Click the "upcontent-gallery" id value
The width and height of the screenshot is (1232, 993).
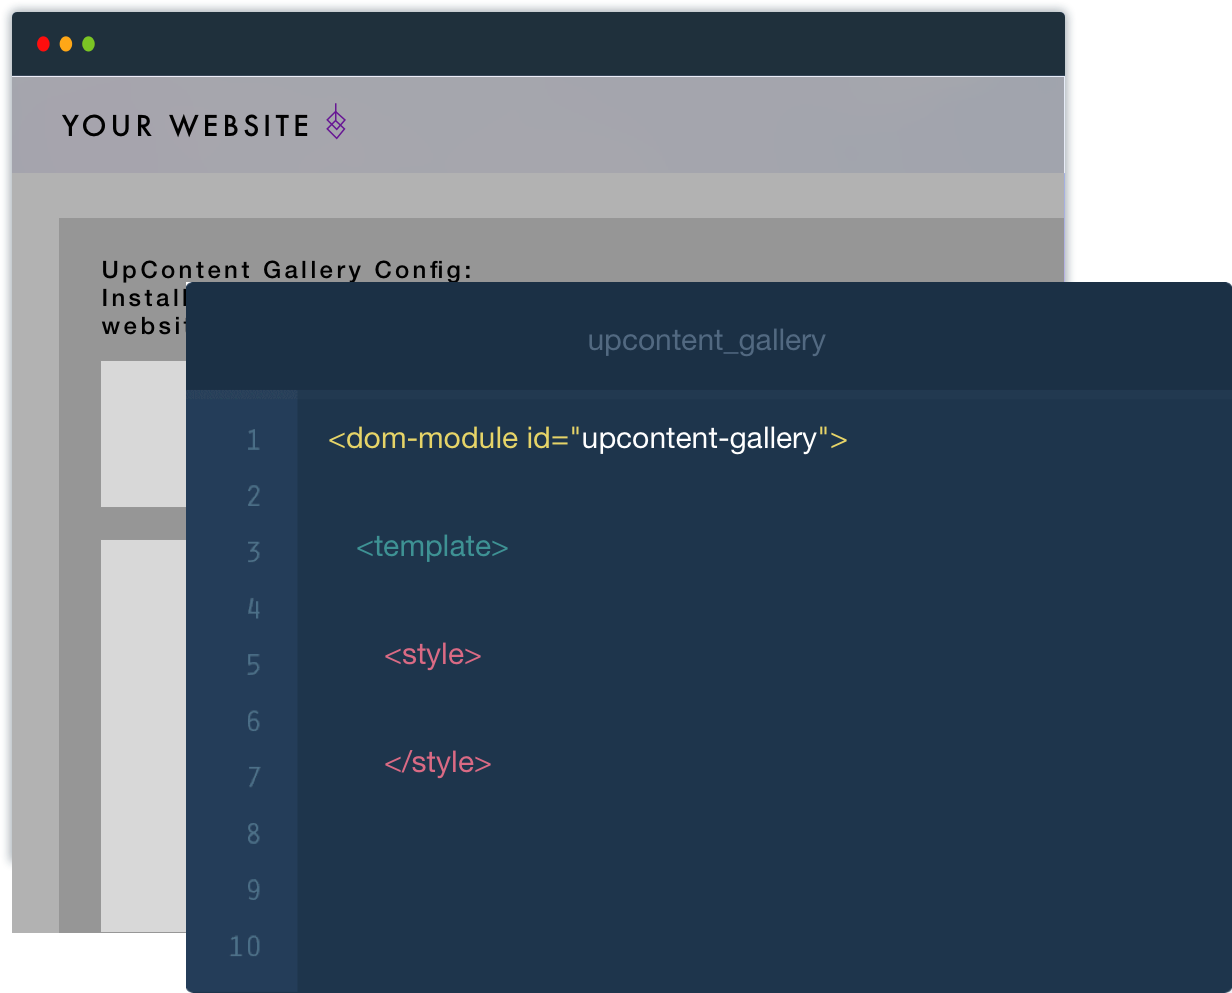point(700,439)
